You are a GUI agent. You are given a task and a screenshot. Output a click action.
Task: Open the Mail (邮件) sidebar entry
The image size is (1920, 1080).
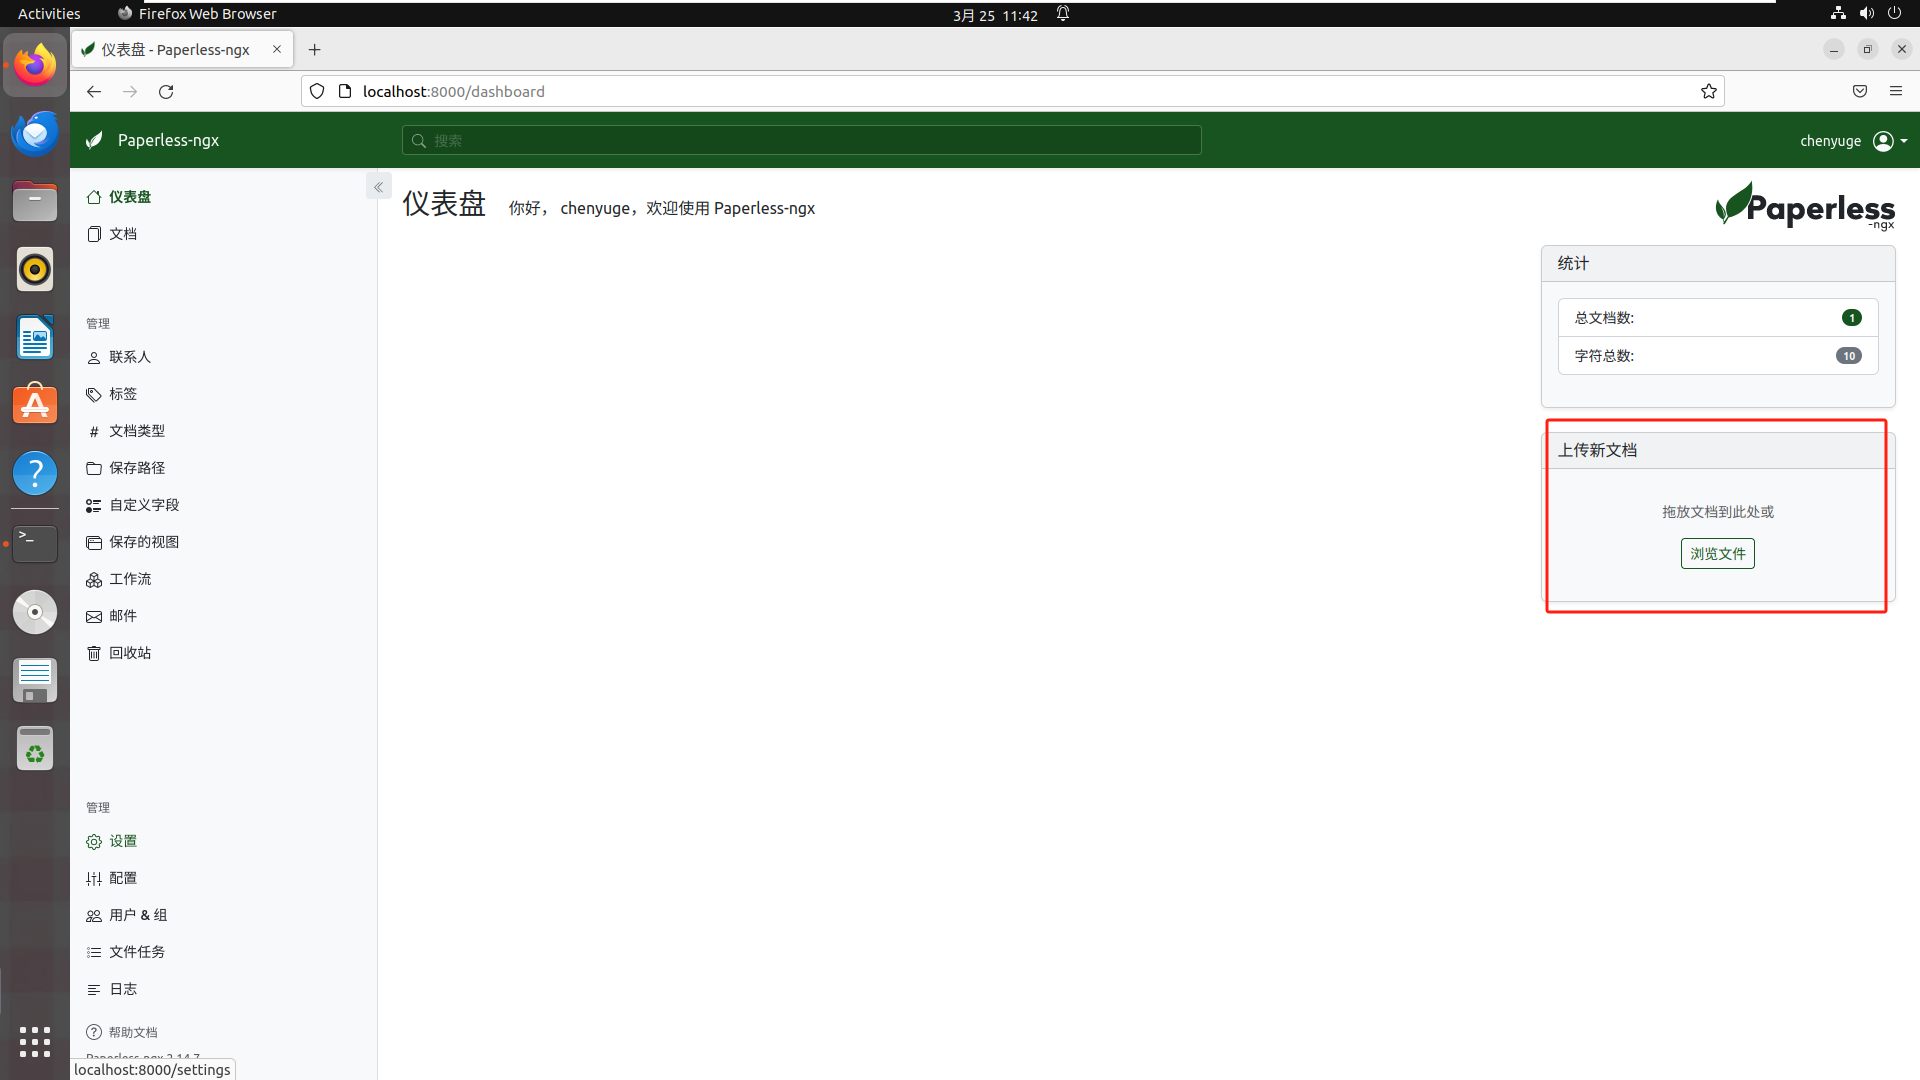(x=122, y=616)
